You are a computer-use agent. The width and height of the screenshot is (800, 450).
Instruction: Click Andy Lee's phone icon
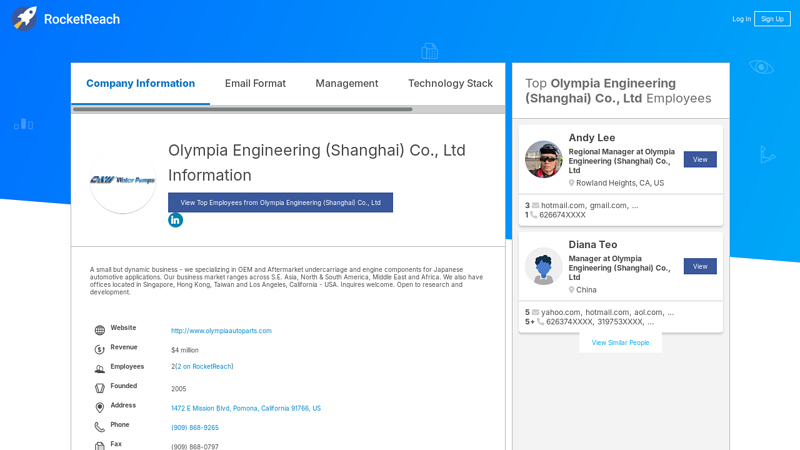534,215
